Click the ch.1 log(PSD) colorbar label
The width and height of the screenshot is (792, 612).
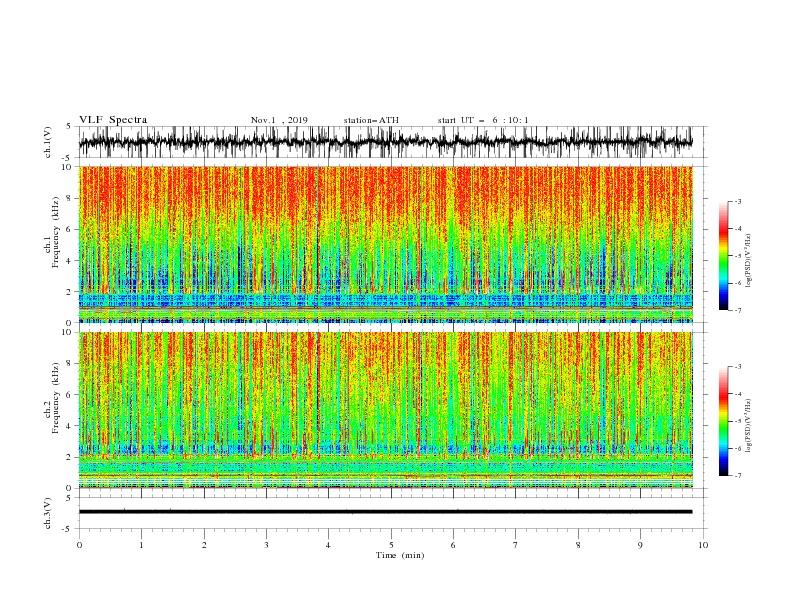(748, 261)
